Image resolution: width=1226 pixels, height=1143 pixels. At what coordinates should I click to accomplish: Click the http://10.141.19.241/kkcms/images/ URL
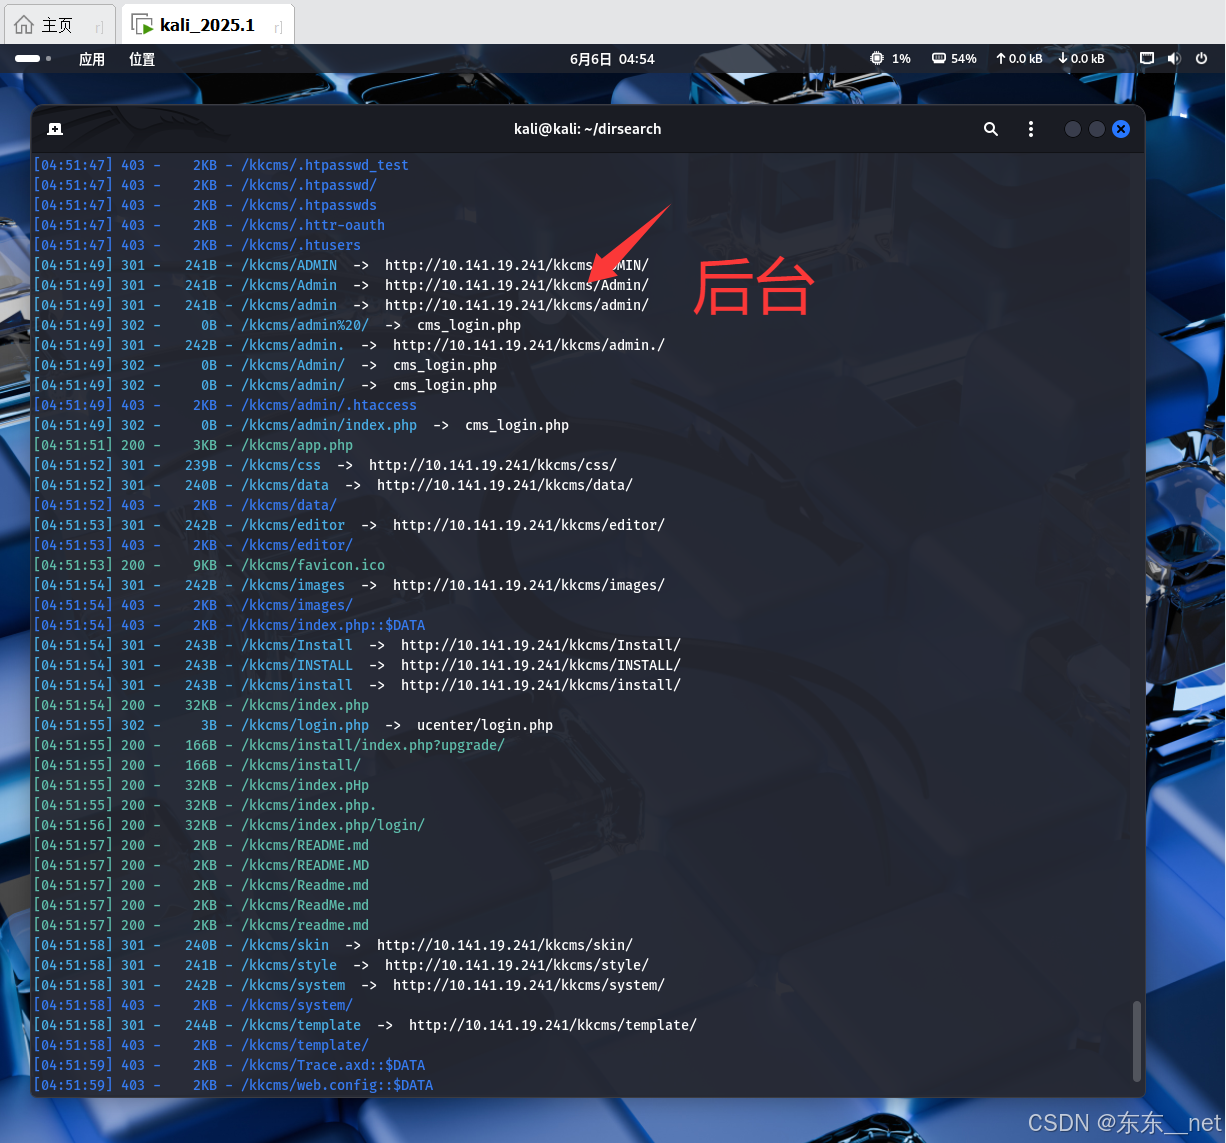(x=529, y=585)
